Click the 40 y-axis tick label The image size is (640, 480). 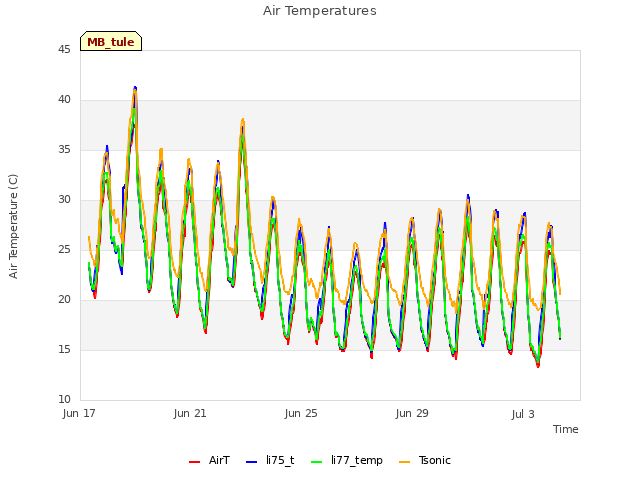(x=64, y=99)
